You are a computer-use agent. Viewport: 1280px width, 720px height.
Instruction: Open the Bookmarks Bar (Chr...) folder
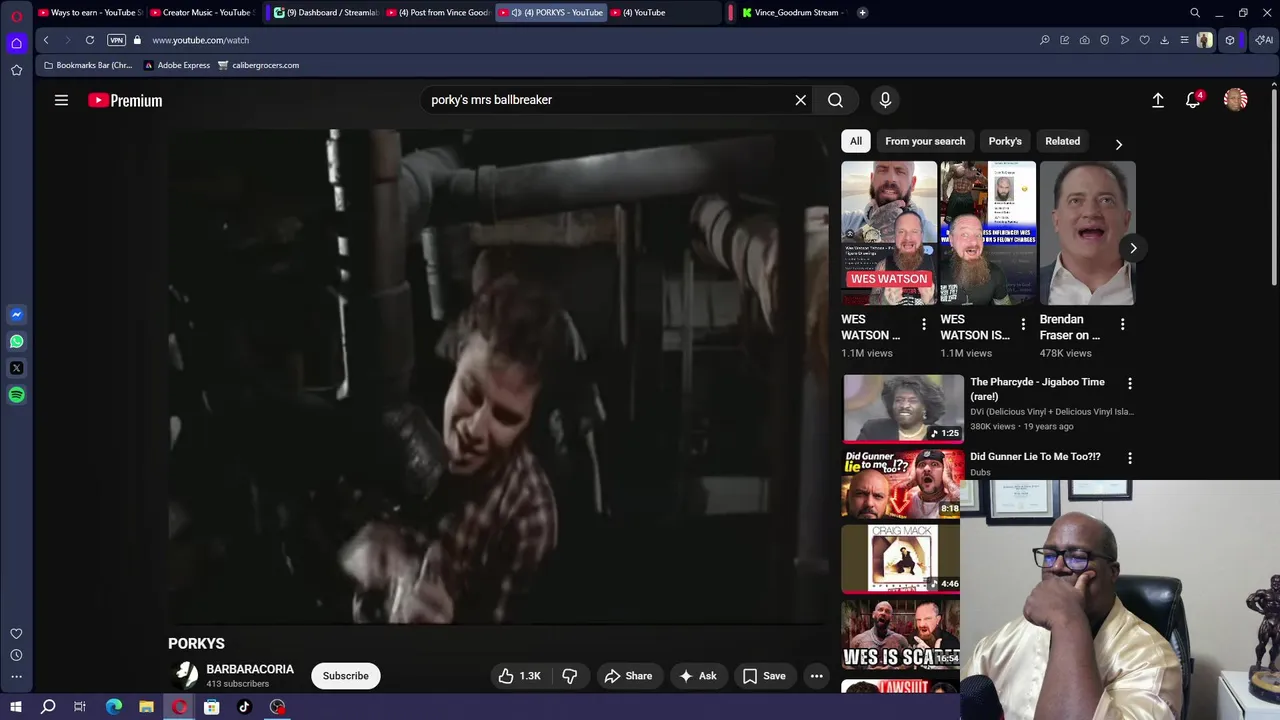click(x=87, y=65)
